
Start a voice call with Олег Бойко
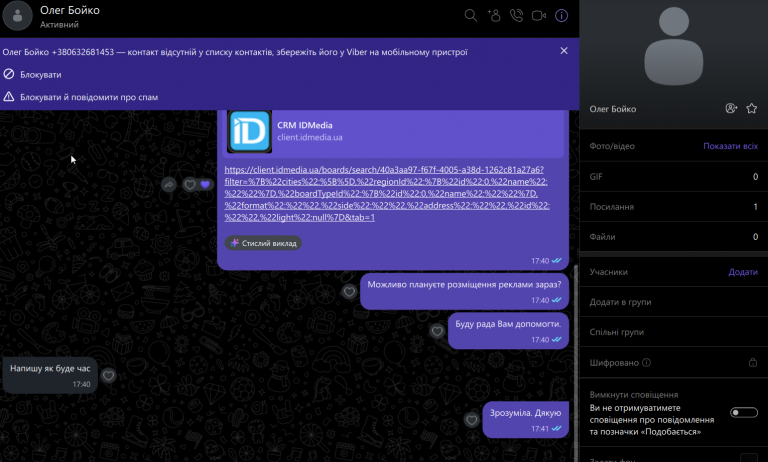tap(516, 16)
